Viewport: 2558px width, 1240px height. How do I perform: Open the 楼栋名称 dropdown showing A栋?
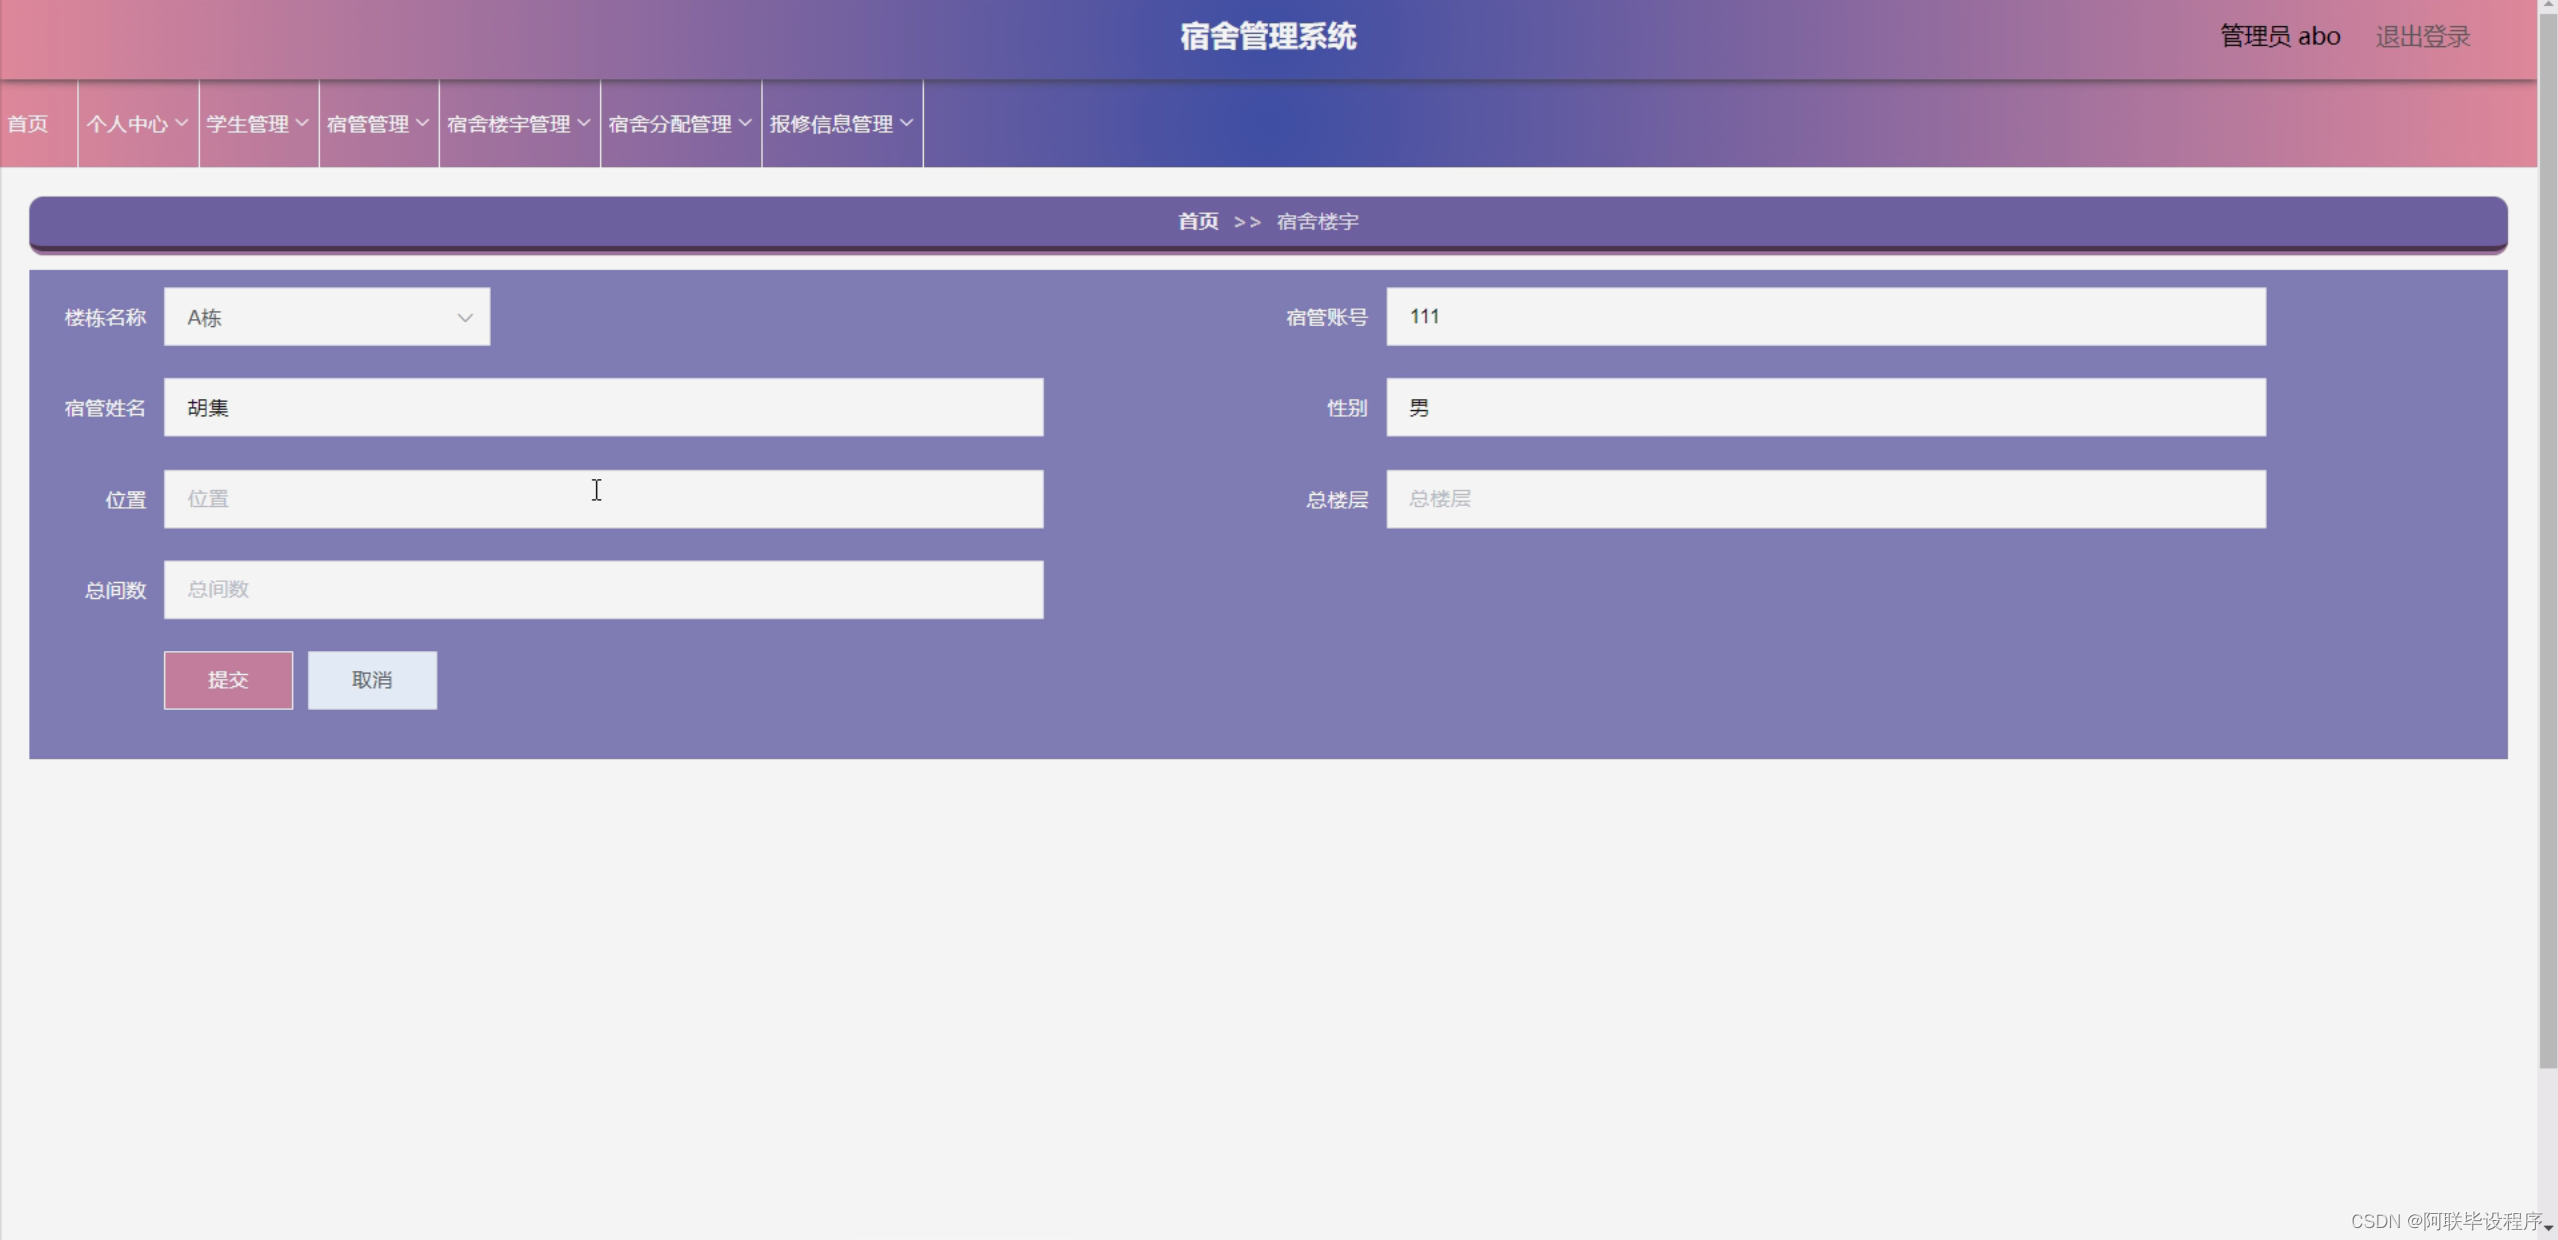coord(326,317)
